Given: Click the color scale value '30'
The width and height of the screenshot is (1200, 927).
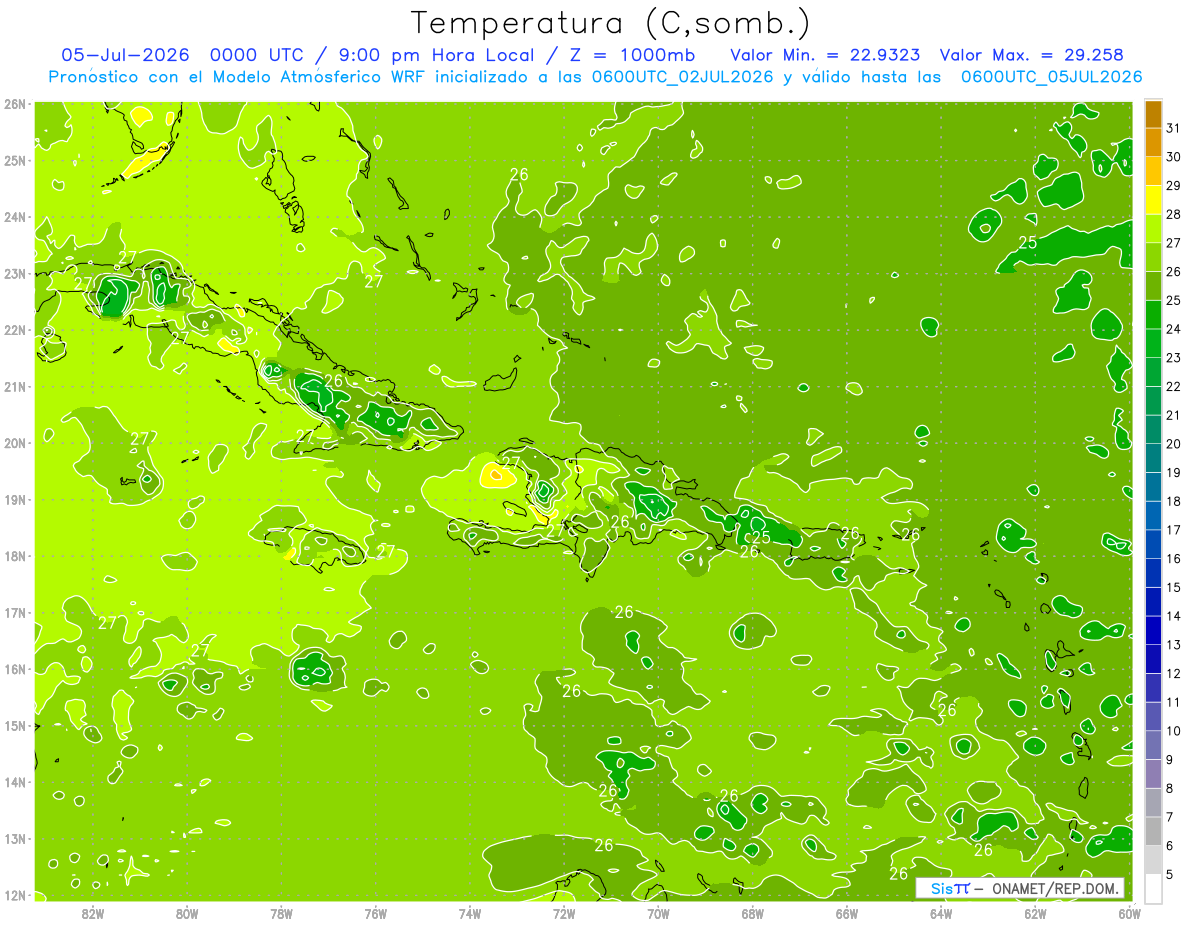Looking at the screenshot, I should (1173, 157).
